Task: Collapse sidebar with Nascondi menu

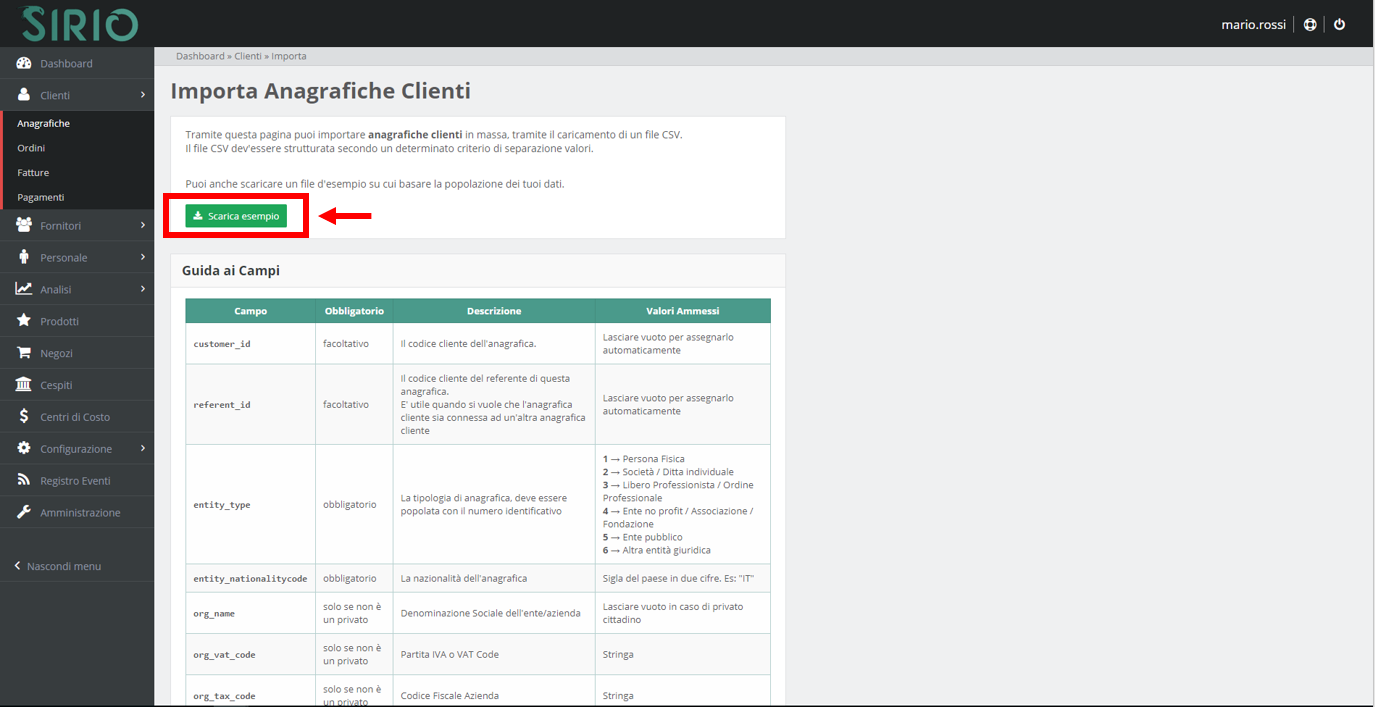Action: click(x=63, y=566)
